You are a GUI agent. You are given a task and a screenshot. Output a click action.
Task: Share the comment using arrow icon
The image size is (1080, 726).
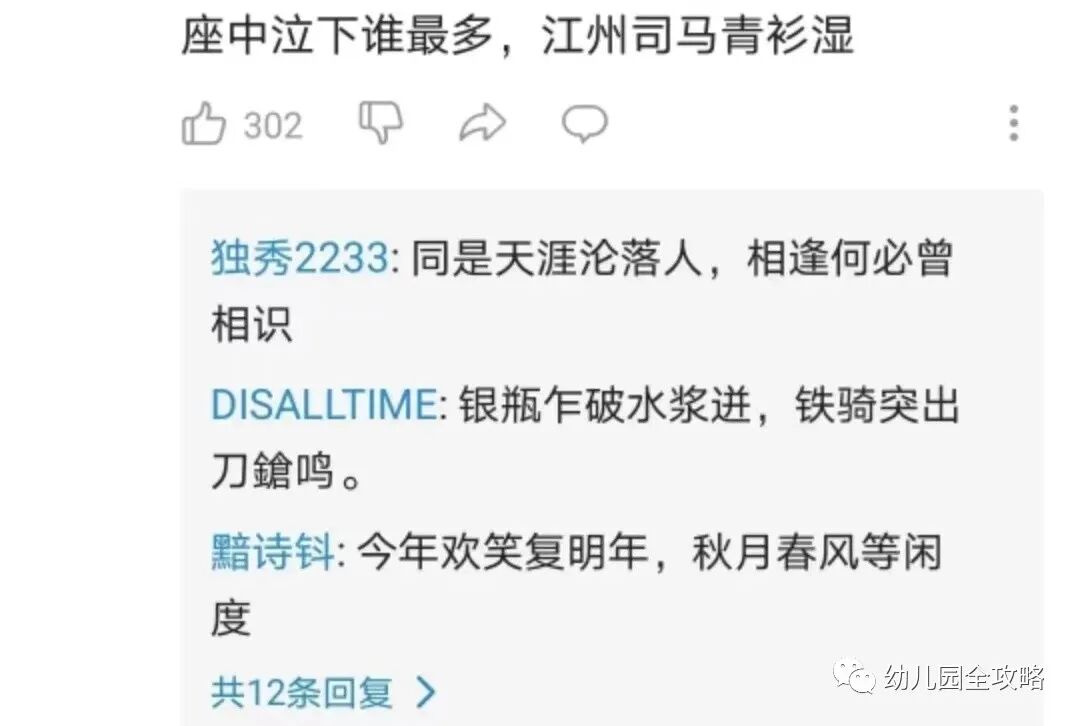[x=482, y=123]
